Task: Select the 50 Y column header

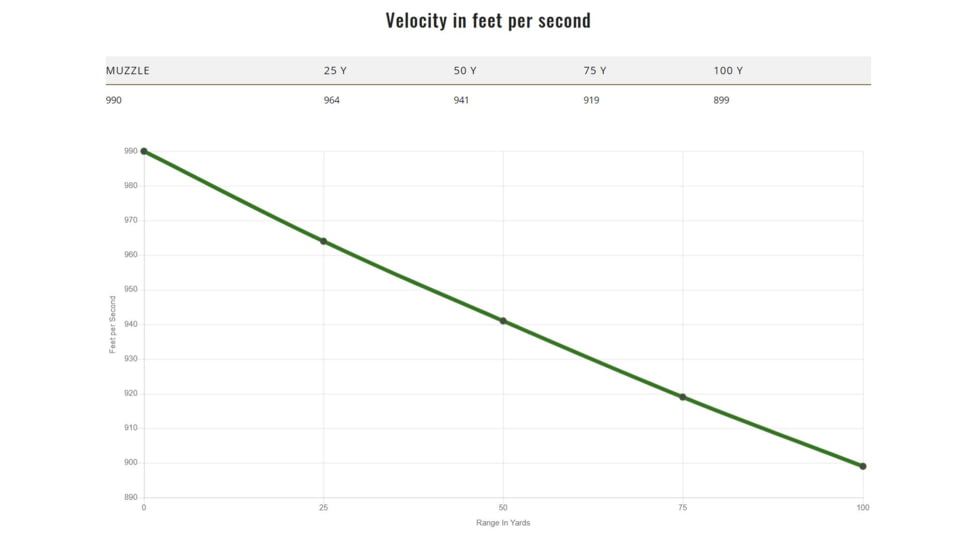Action: coord(465,71)
